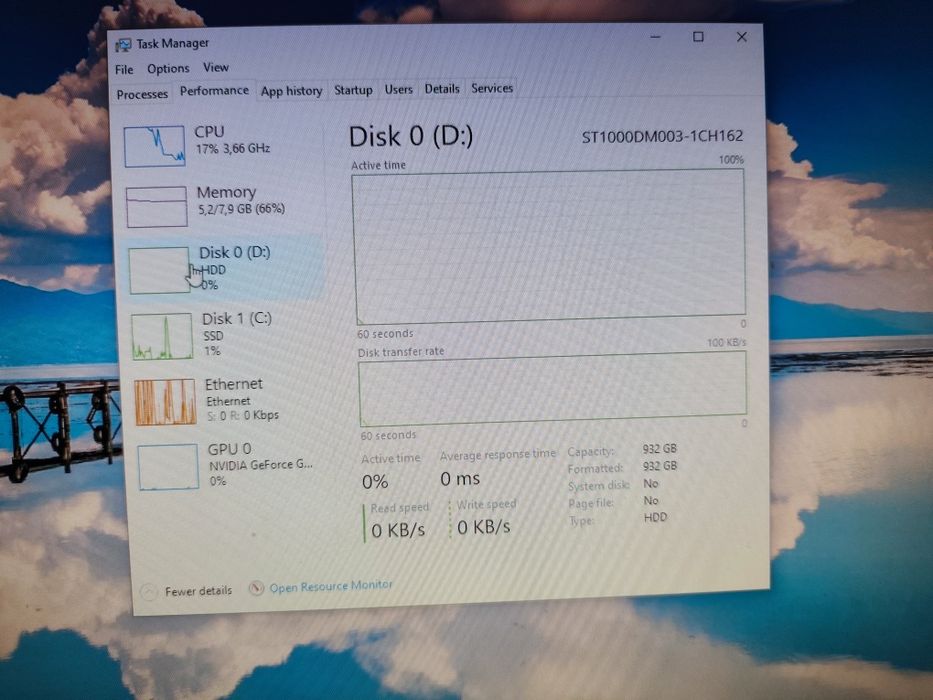This screenshot has width=933, height=700.
Task: Click the System disk No value
Action: pyautogui.click(x=651, y=483)
